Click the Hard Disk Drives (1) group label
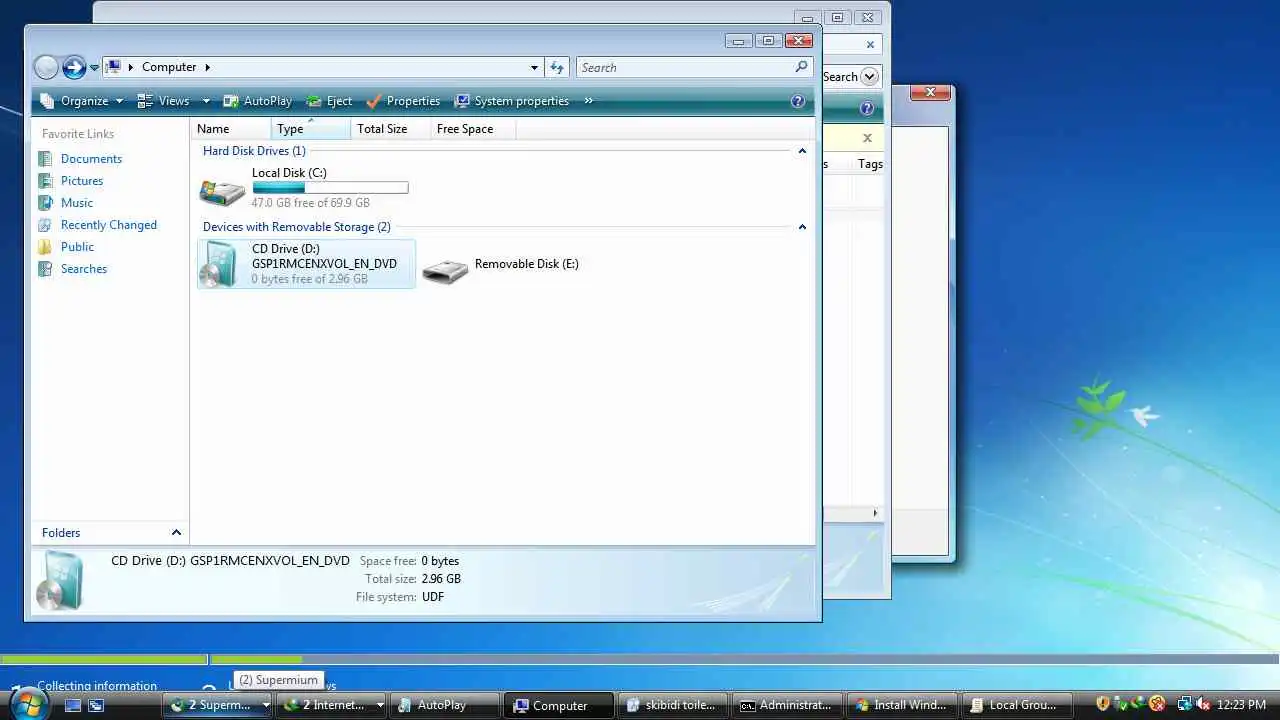Viewport: 1280px width, 720px height. 254,151
